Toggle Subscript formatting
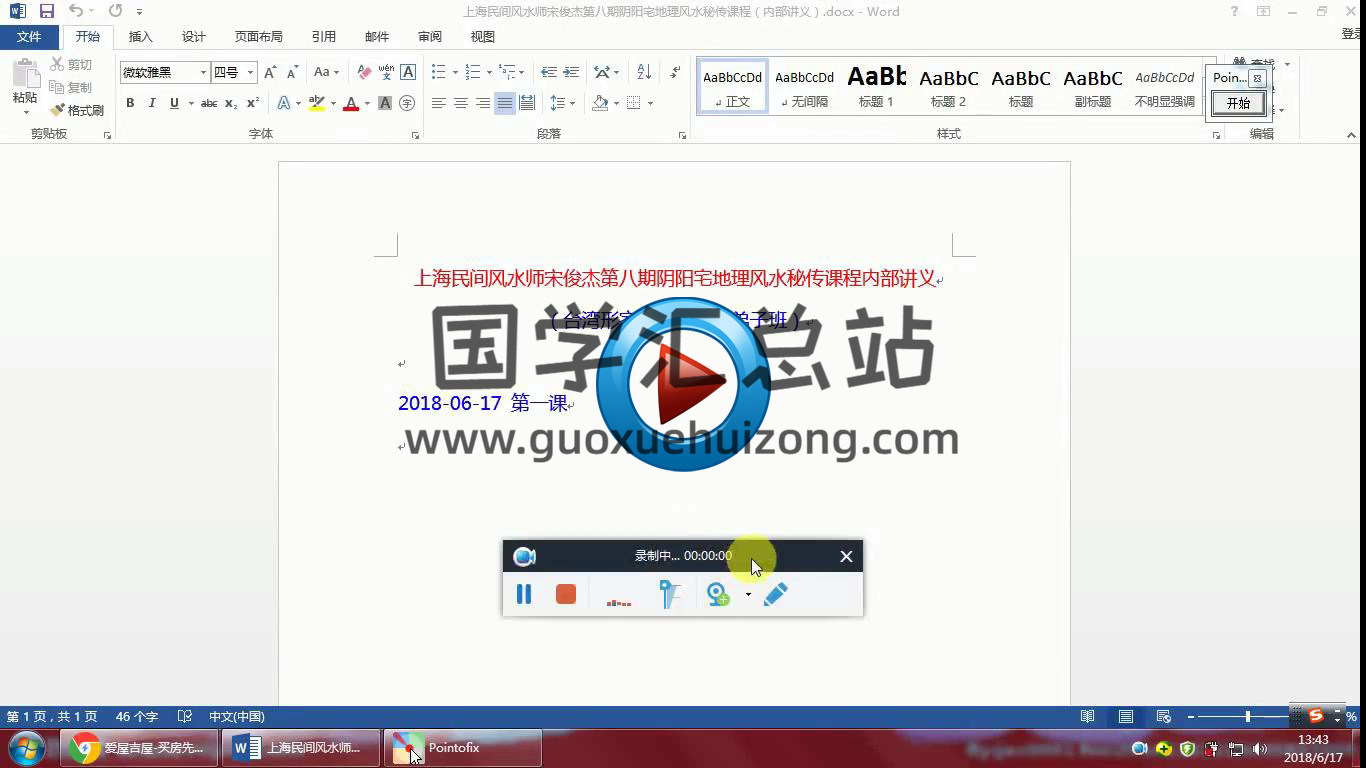1366x768 pixels. 231,103
